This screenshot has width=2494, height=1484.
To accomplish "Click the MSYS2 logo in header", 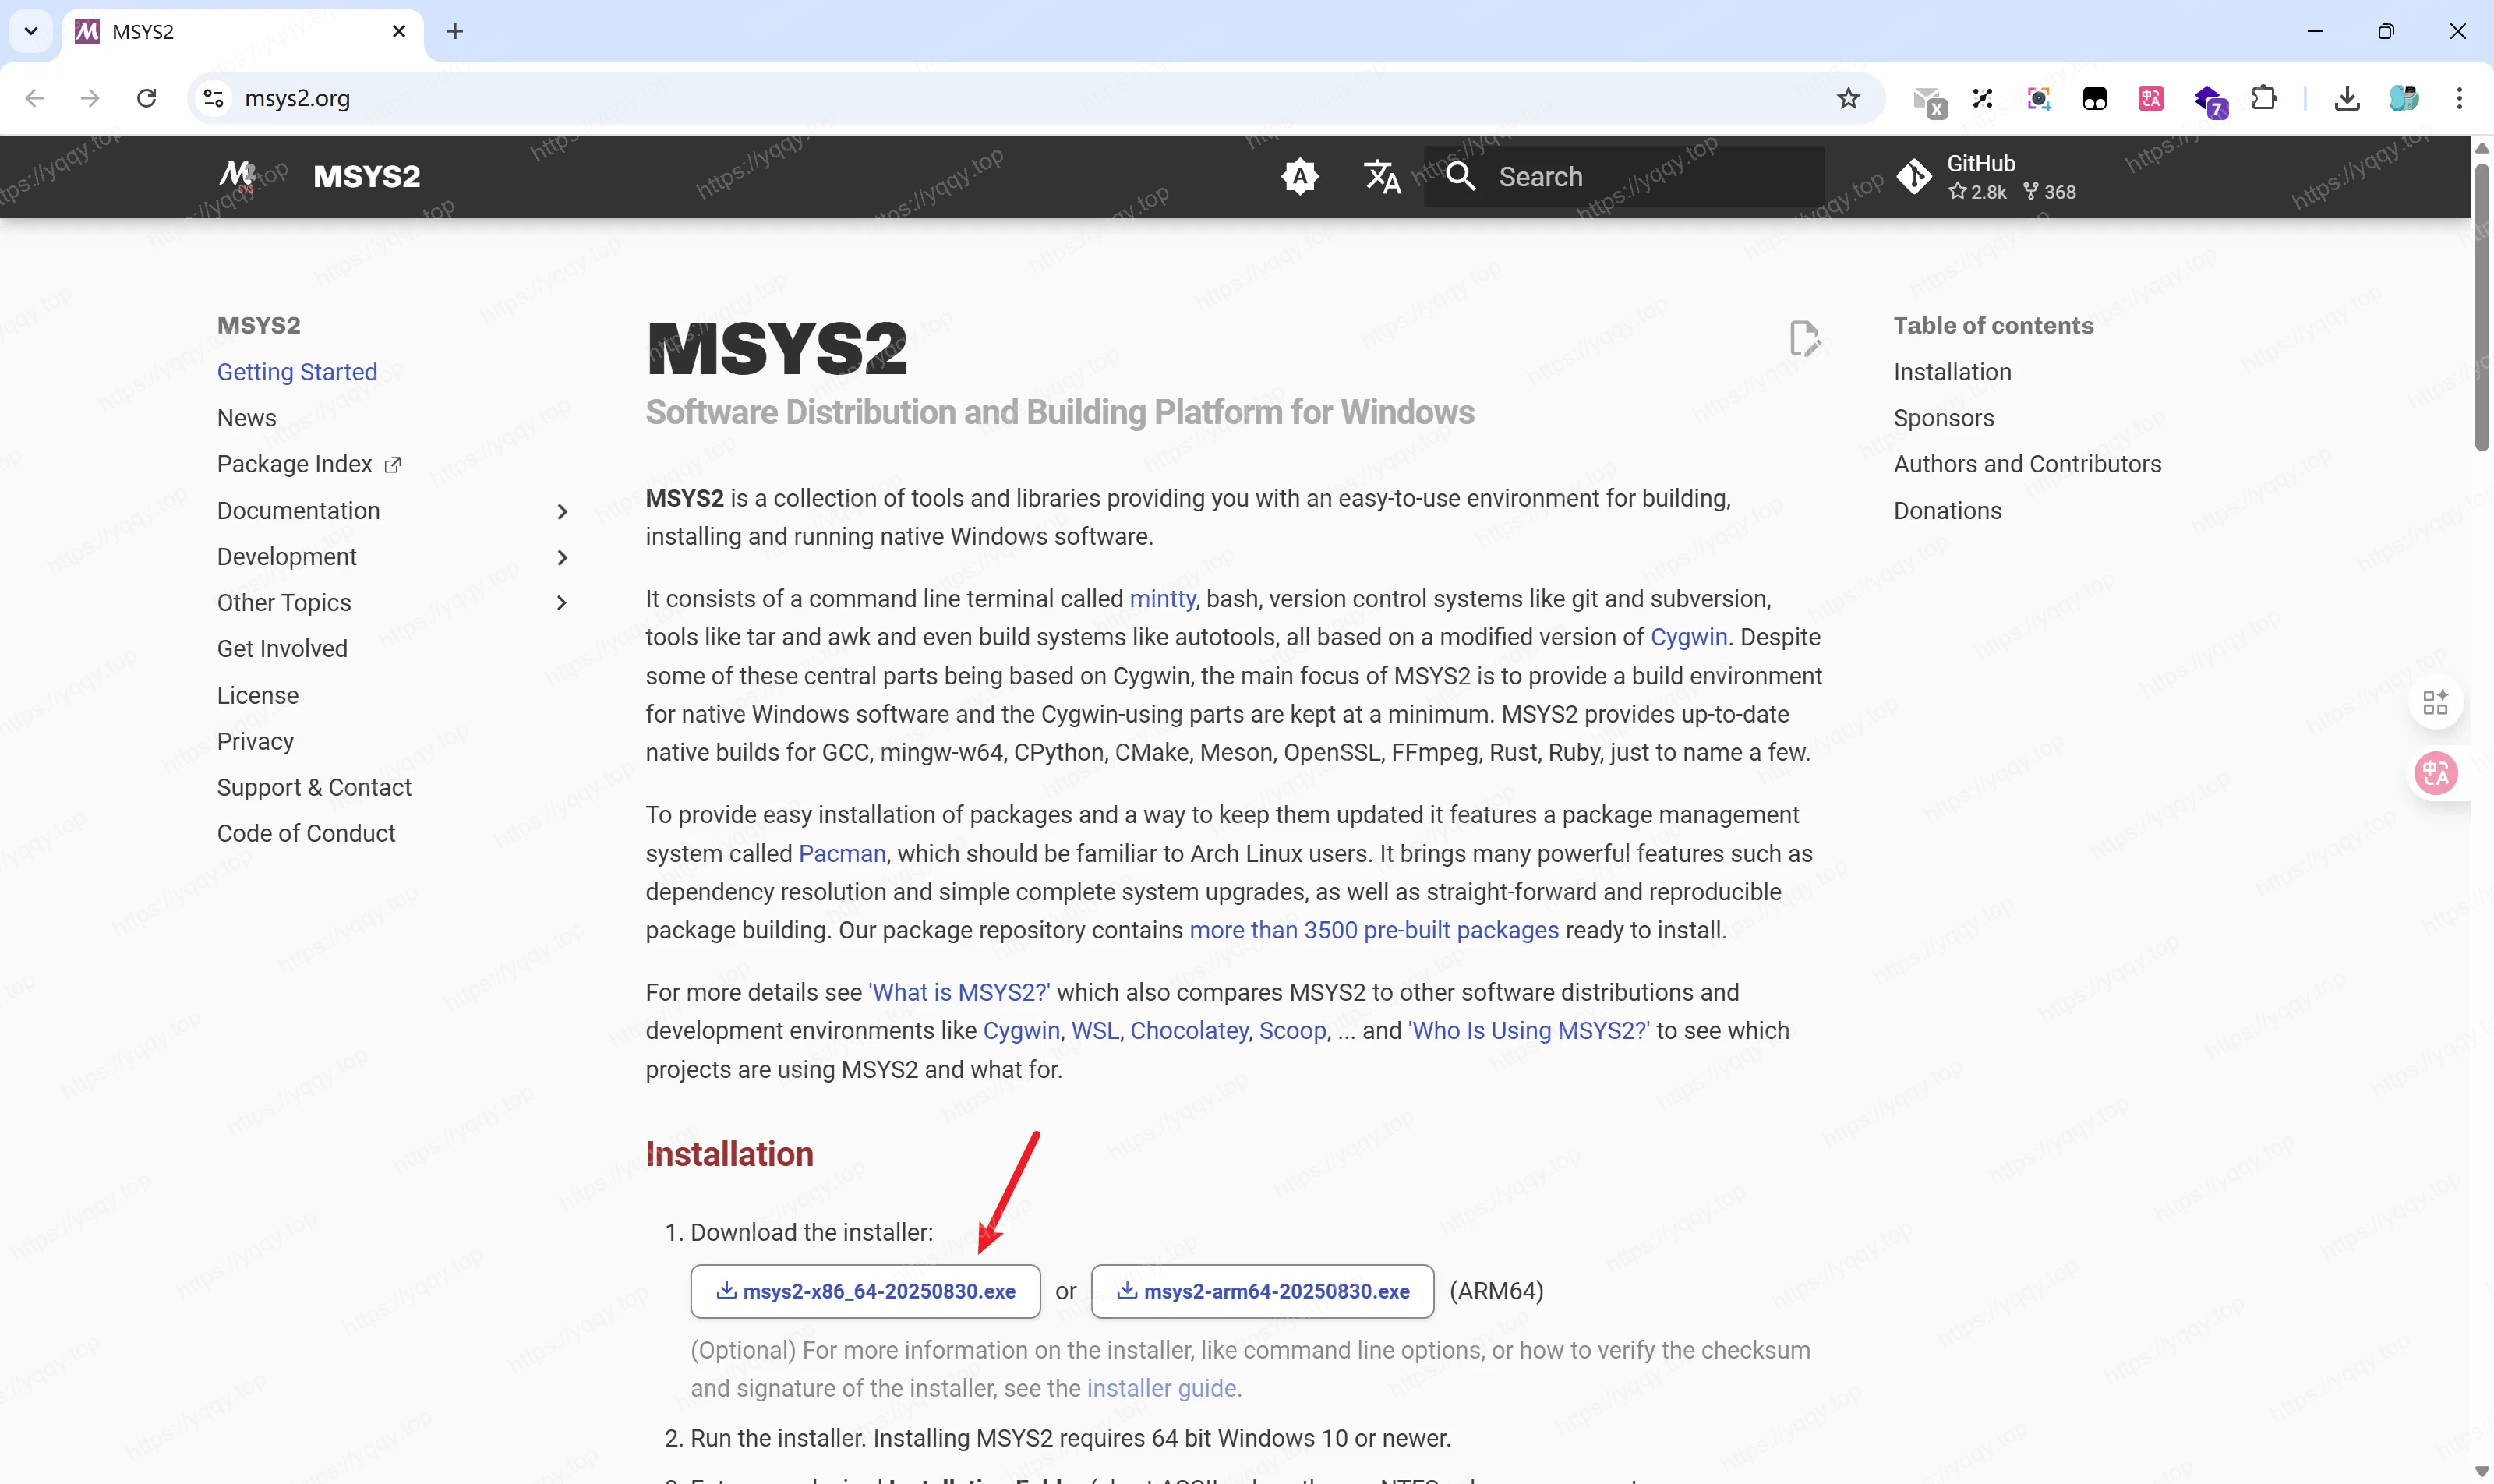I will pos(238,177).
